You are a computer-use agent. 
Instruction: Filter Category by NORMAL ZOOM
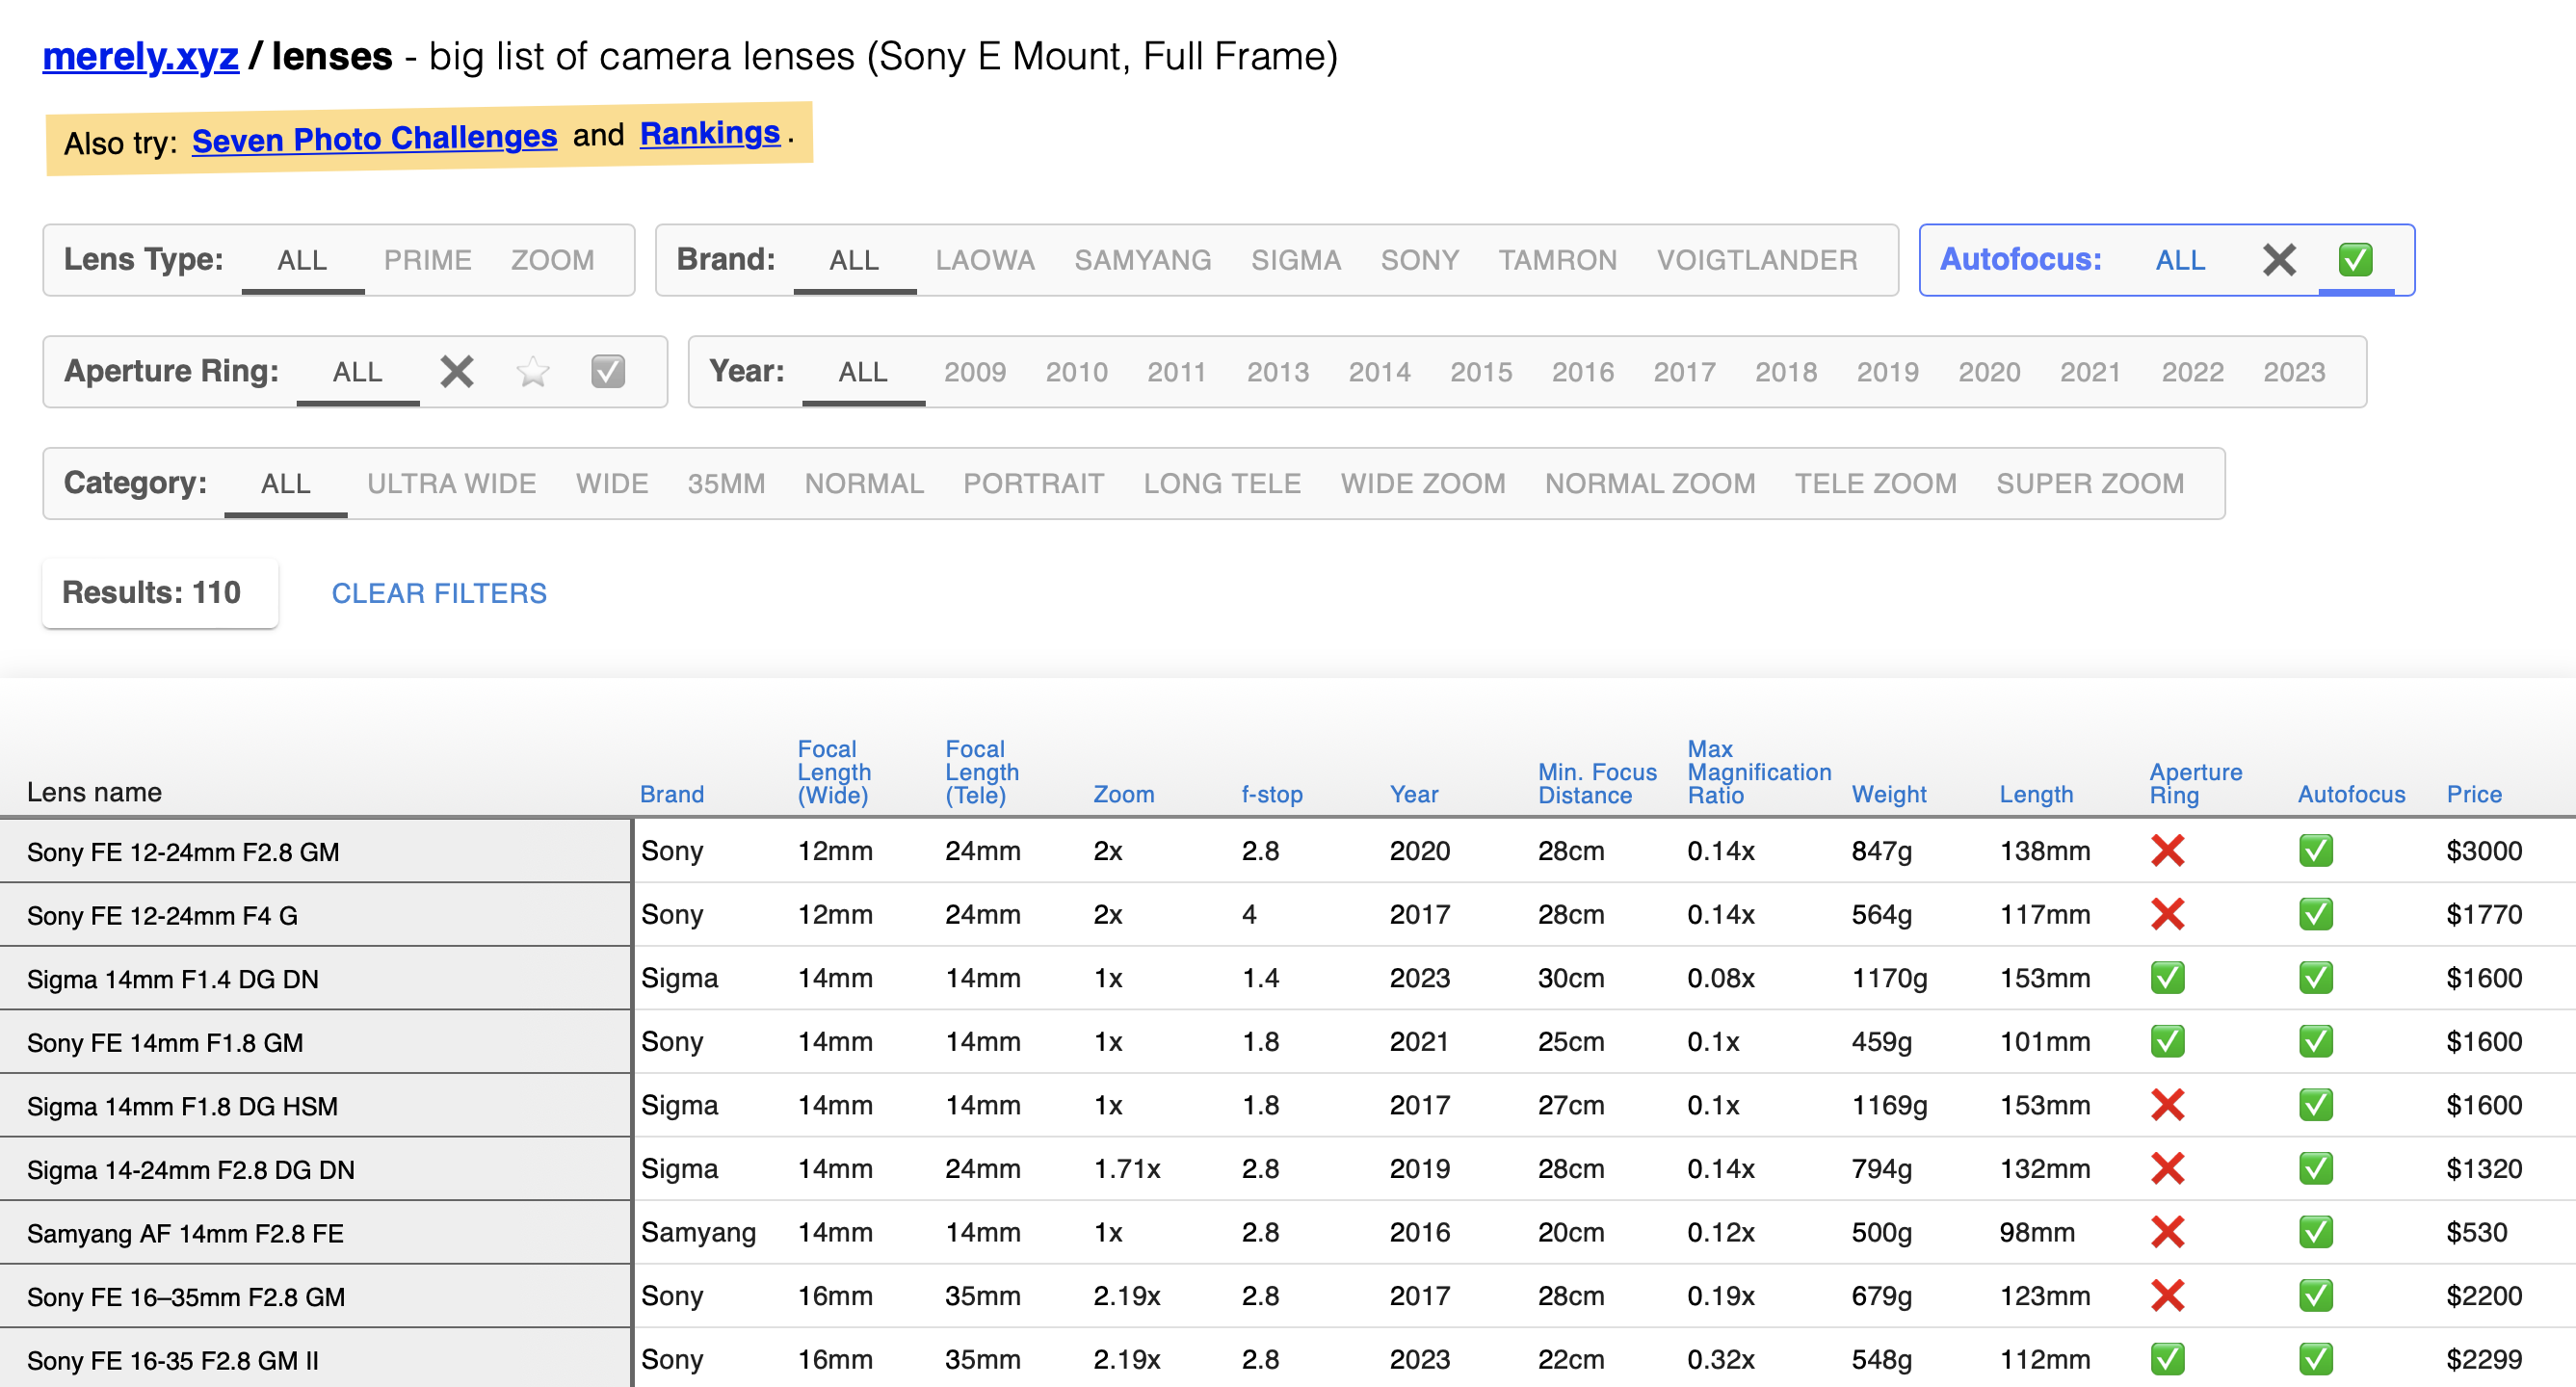[x=1650, y=484]
